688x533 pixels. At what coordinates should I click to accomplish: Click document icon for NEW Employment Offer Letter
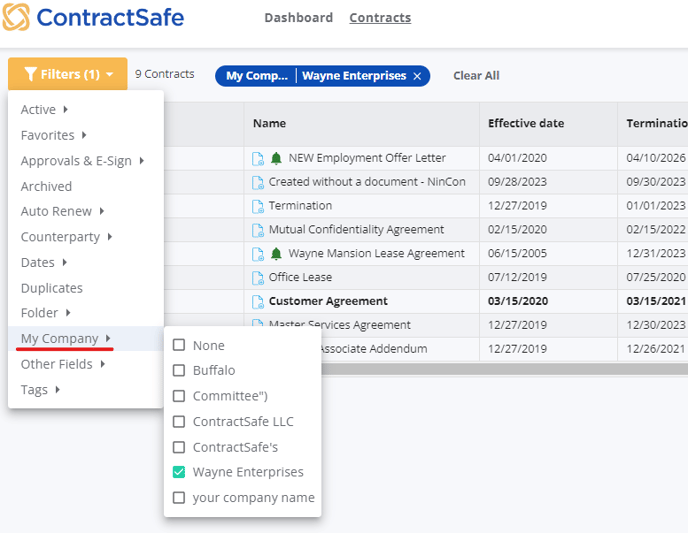click(258, 159)
